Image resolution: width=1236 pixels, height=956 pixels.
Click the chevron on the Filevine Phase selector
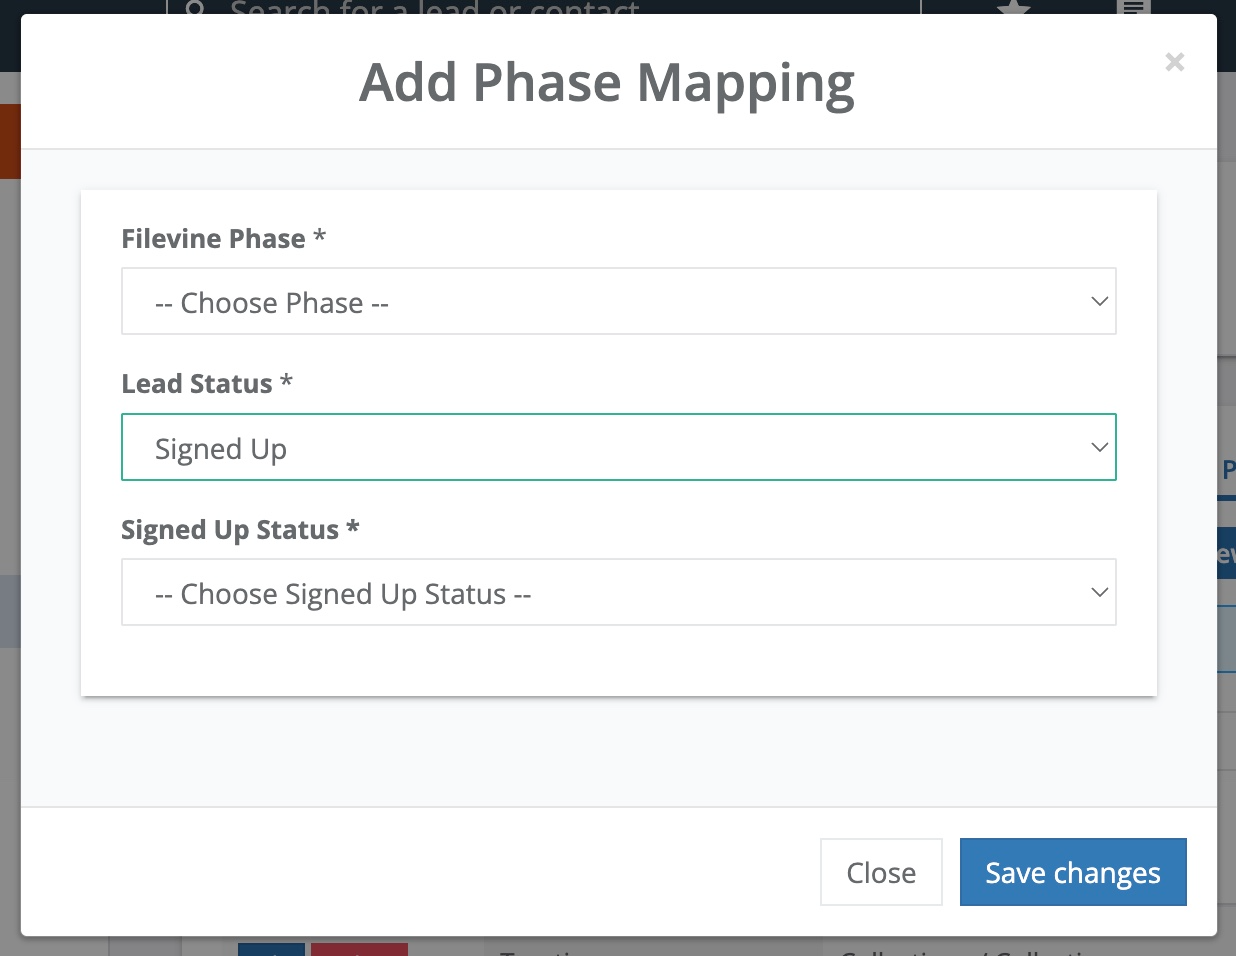[x=1099, y=301]
